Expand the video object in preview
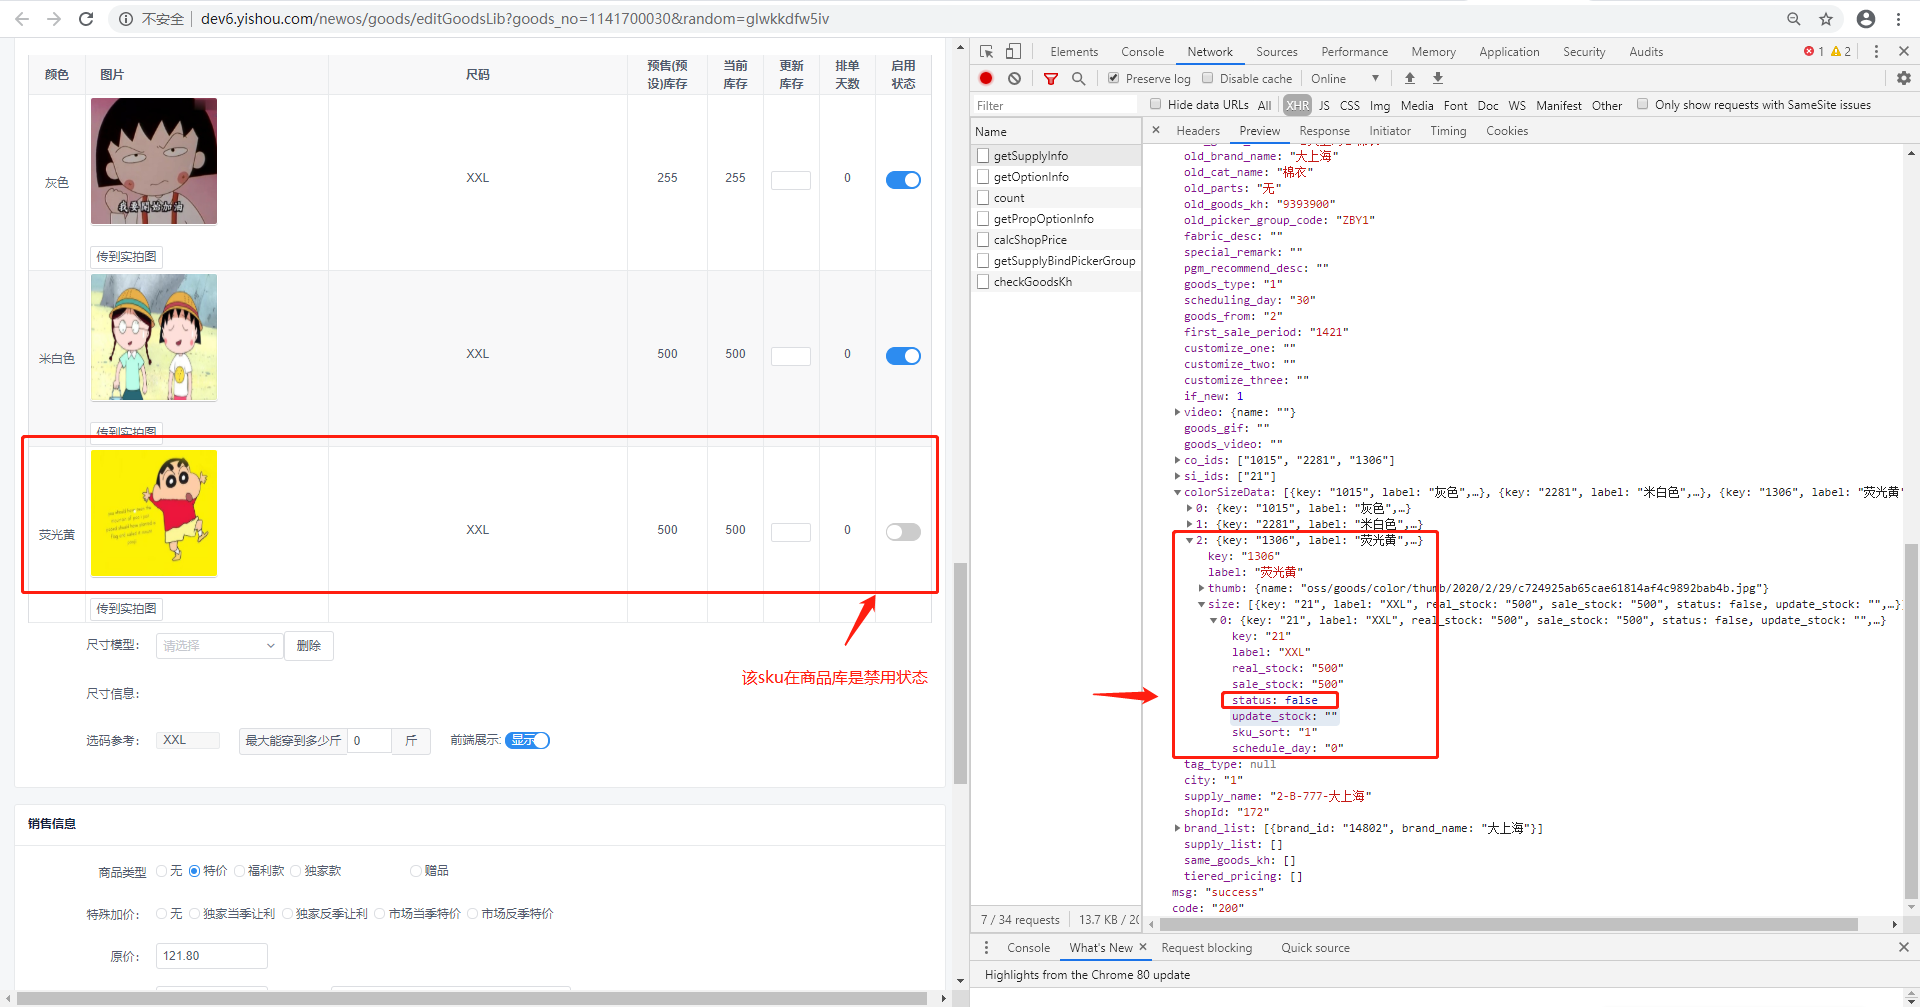The width and height of the screenshot is (1920, 1007). click(1177, 412)
